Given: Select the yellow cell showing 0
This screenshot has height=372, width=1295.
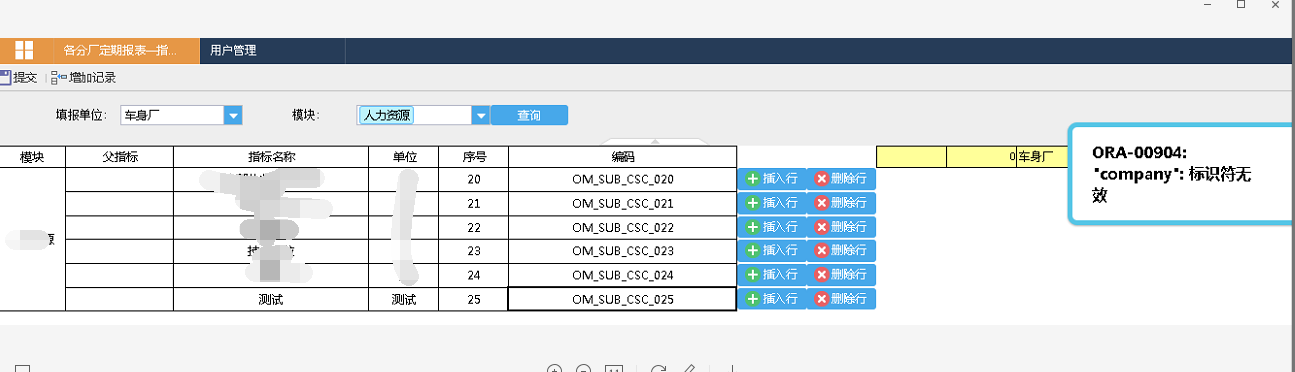Looking at the screenshot, I should click(x=981, y=157).
